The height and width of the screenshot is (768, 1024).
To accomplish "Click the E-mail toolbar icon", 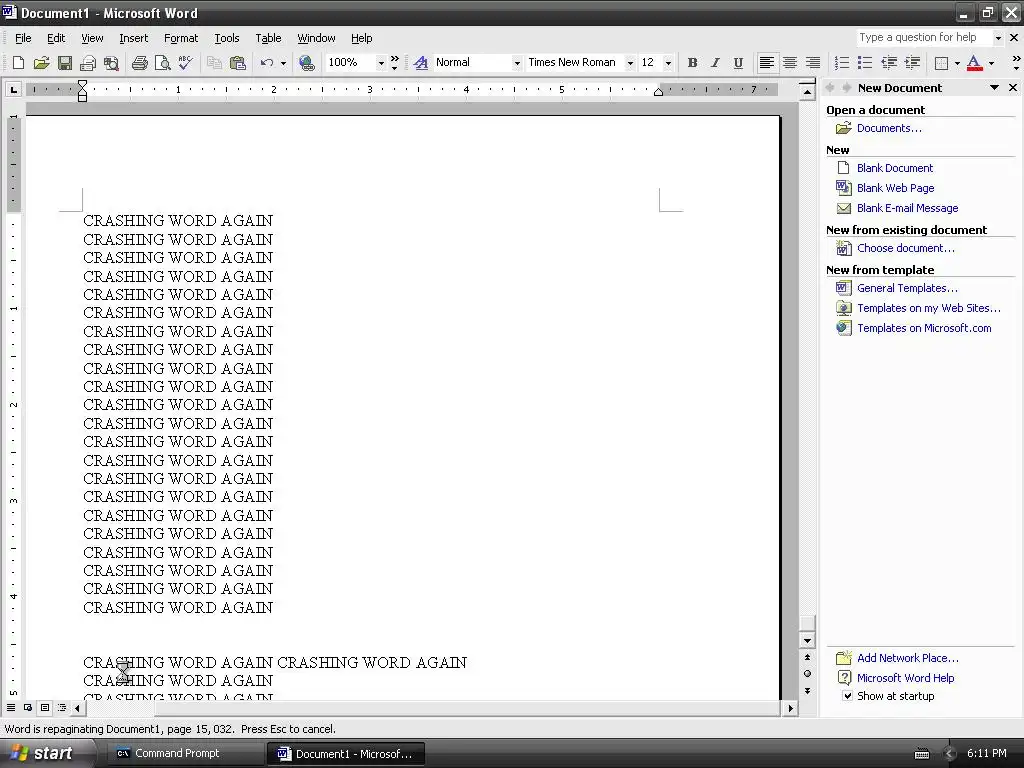I will coord(88,63).
